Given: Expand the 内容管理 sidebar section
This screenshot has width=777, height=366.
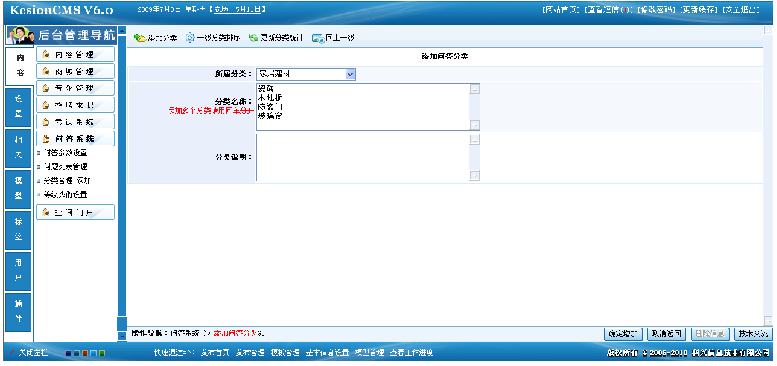Looking at the screenshot, I should point(75,54).
